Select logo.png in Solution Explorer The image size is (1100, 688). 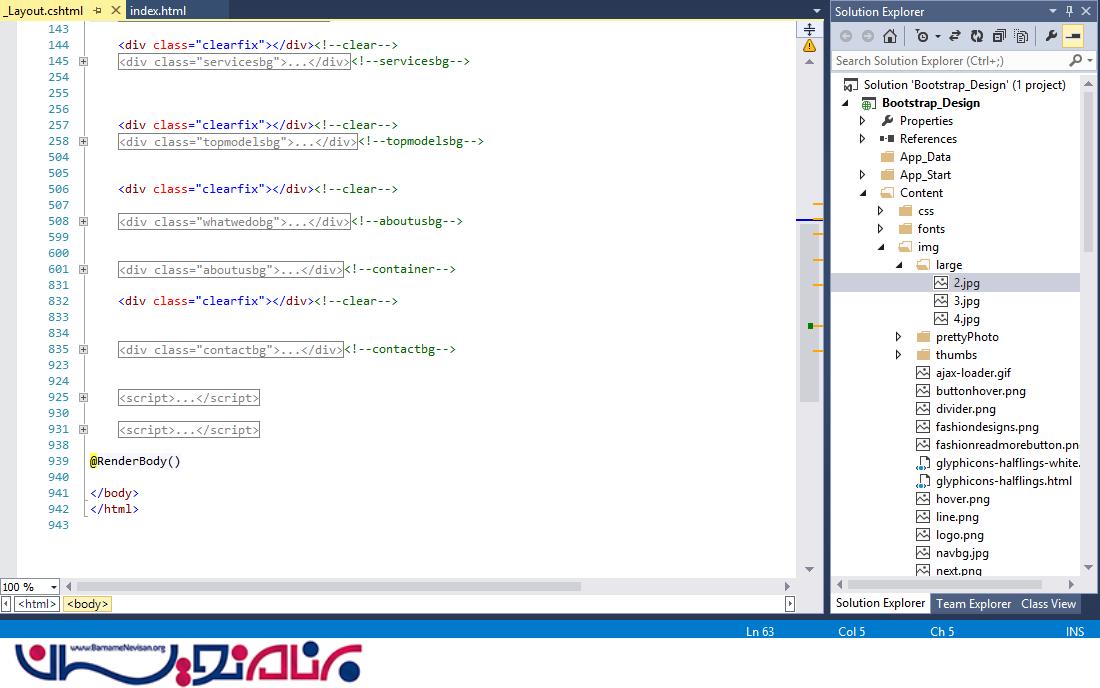[x=959, y=535]
